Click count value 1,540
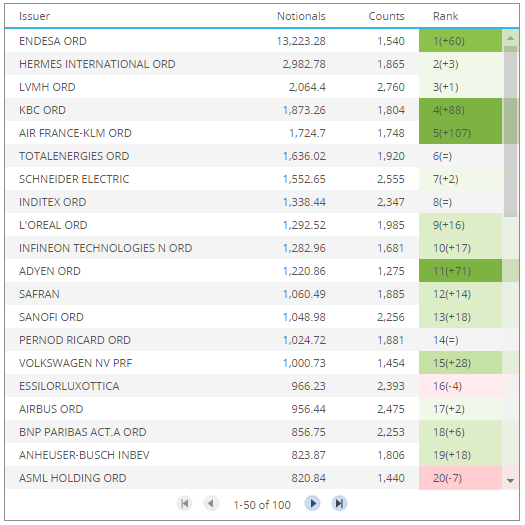The height and width of the screenshot is (525, 525). click(391, 41)
